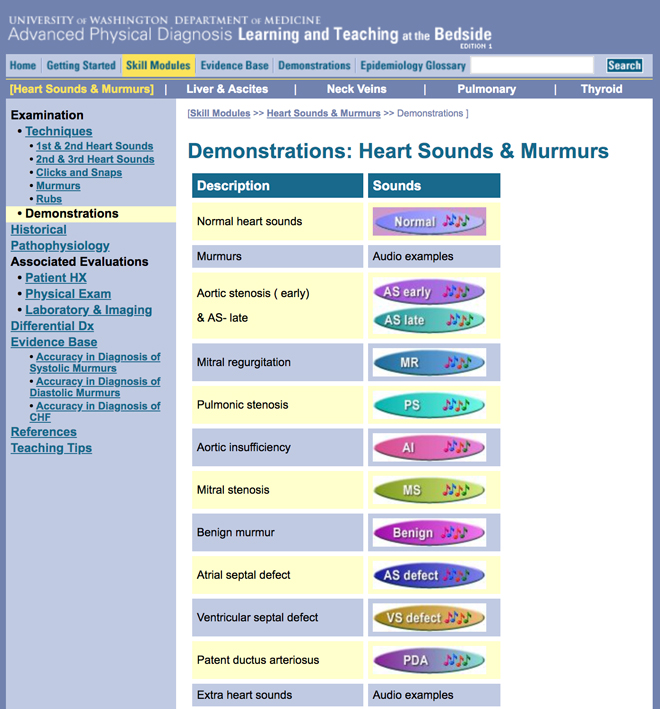Open Murmurs link in sidebar
660x709 pixels.
click(x=58, y=185)
